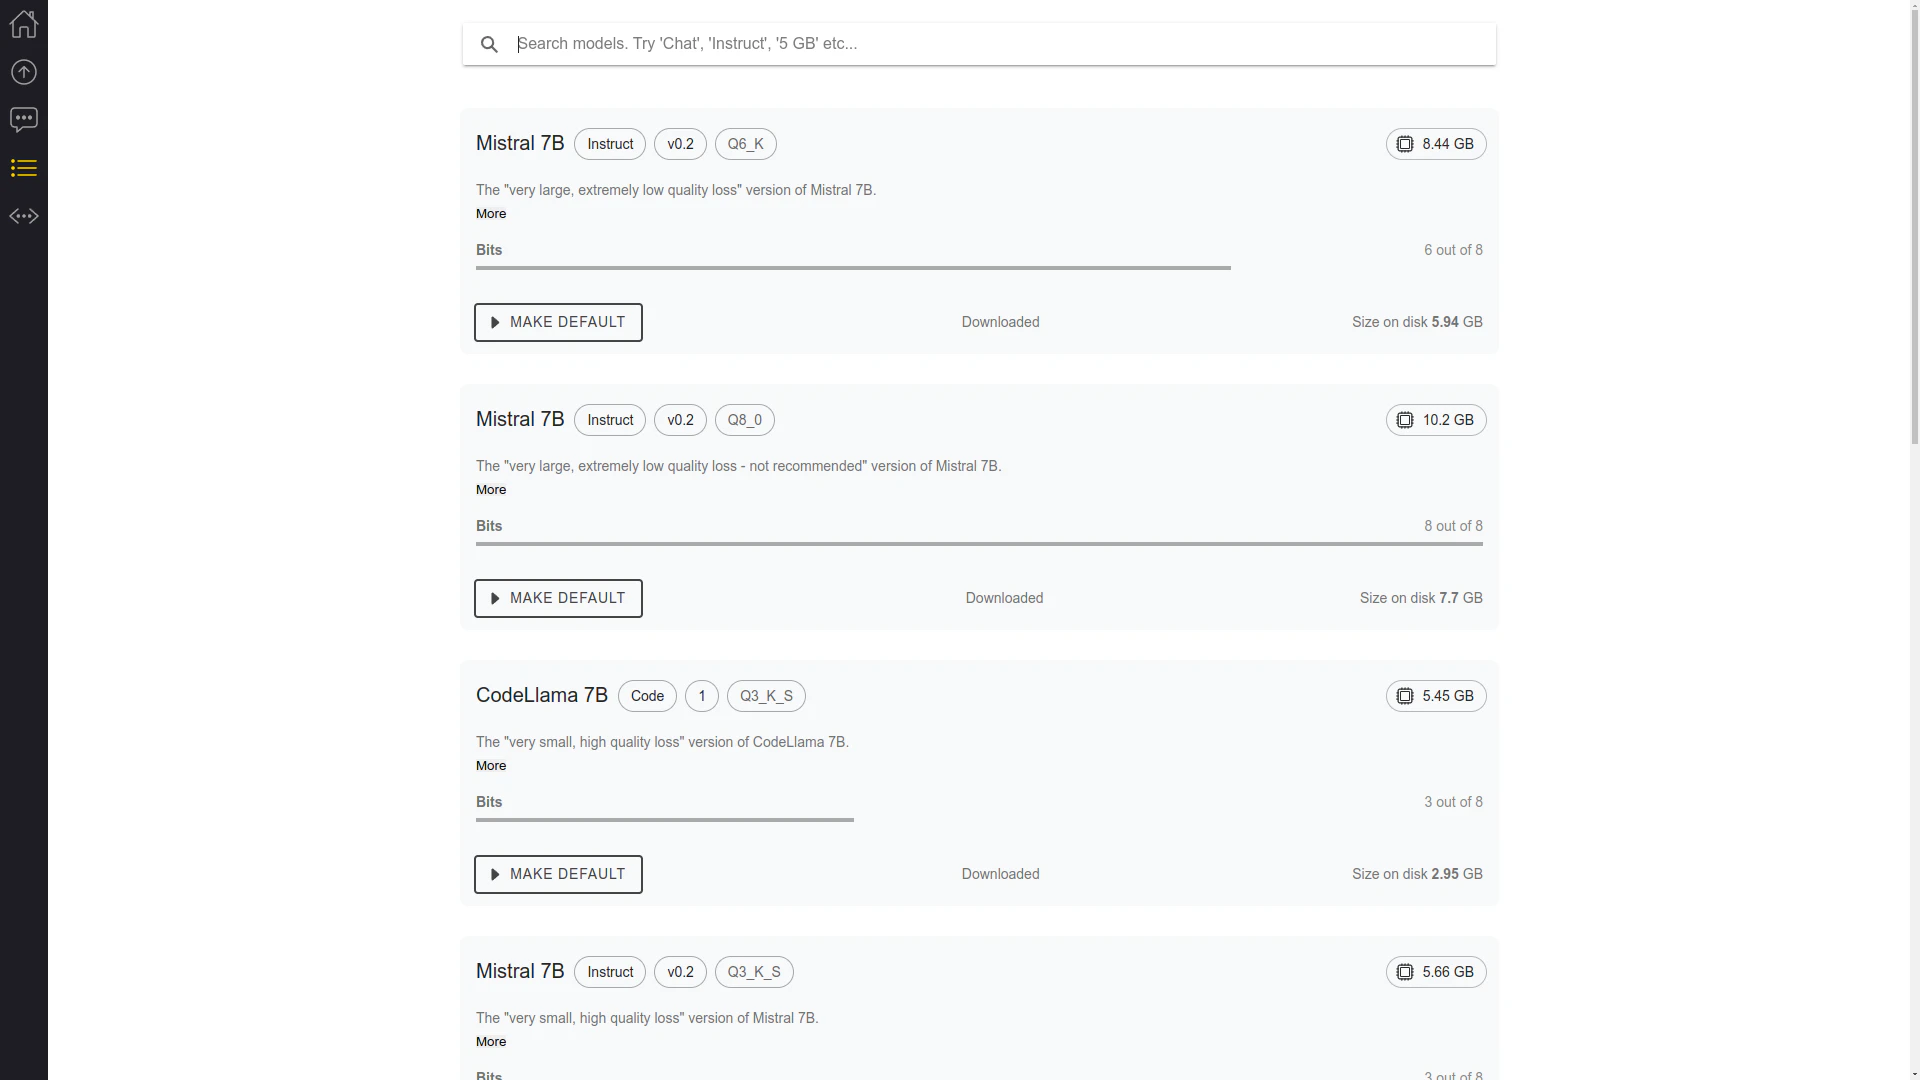Click the Instruct tag on the bottom Mistral card
Viewport: 1920px width, 1080px height.
point(610,971)
